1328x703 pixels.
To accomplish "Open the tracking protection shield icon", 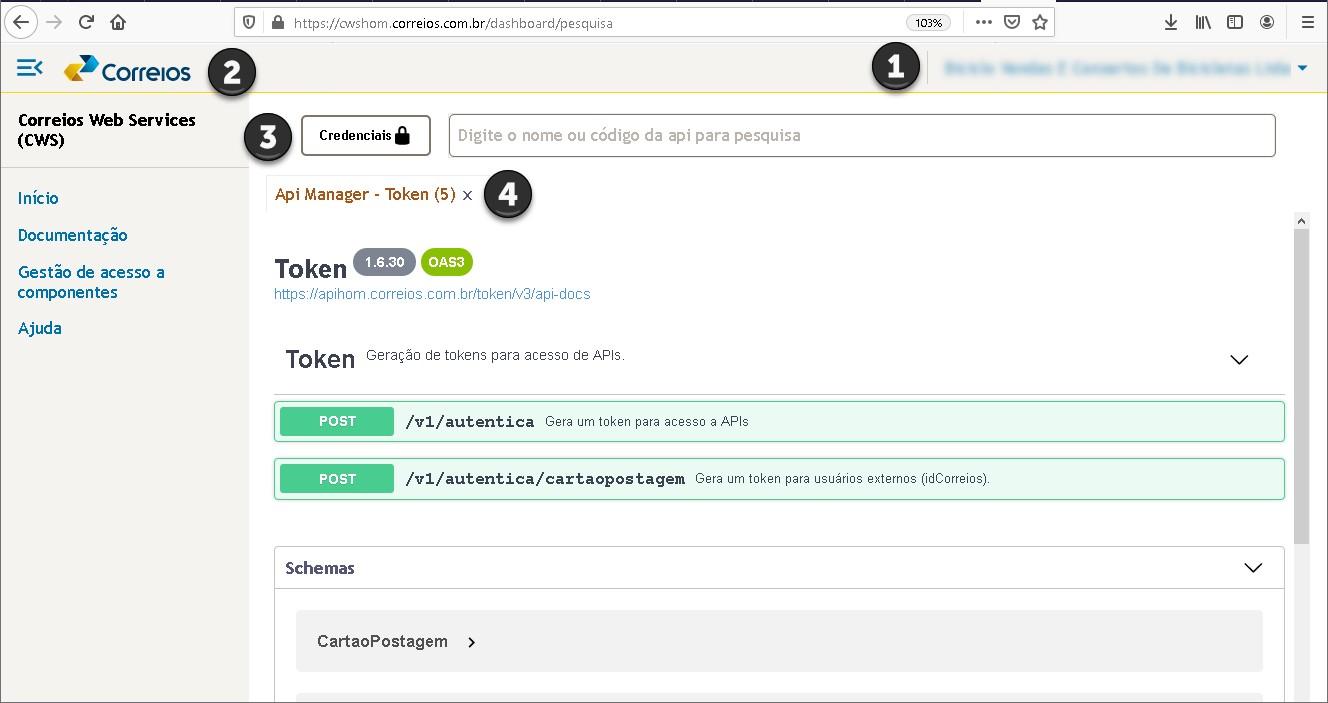I will (250, 22).
